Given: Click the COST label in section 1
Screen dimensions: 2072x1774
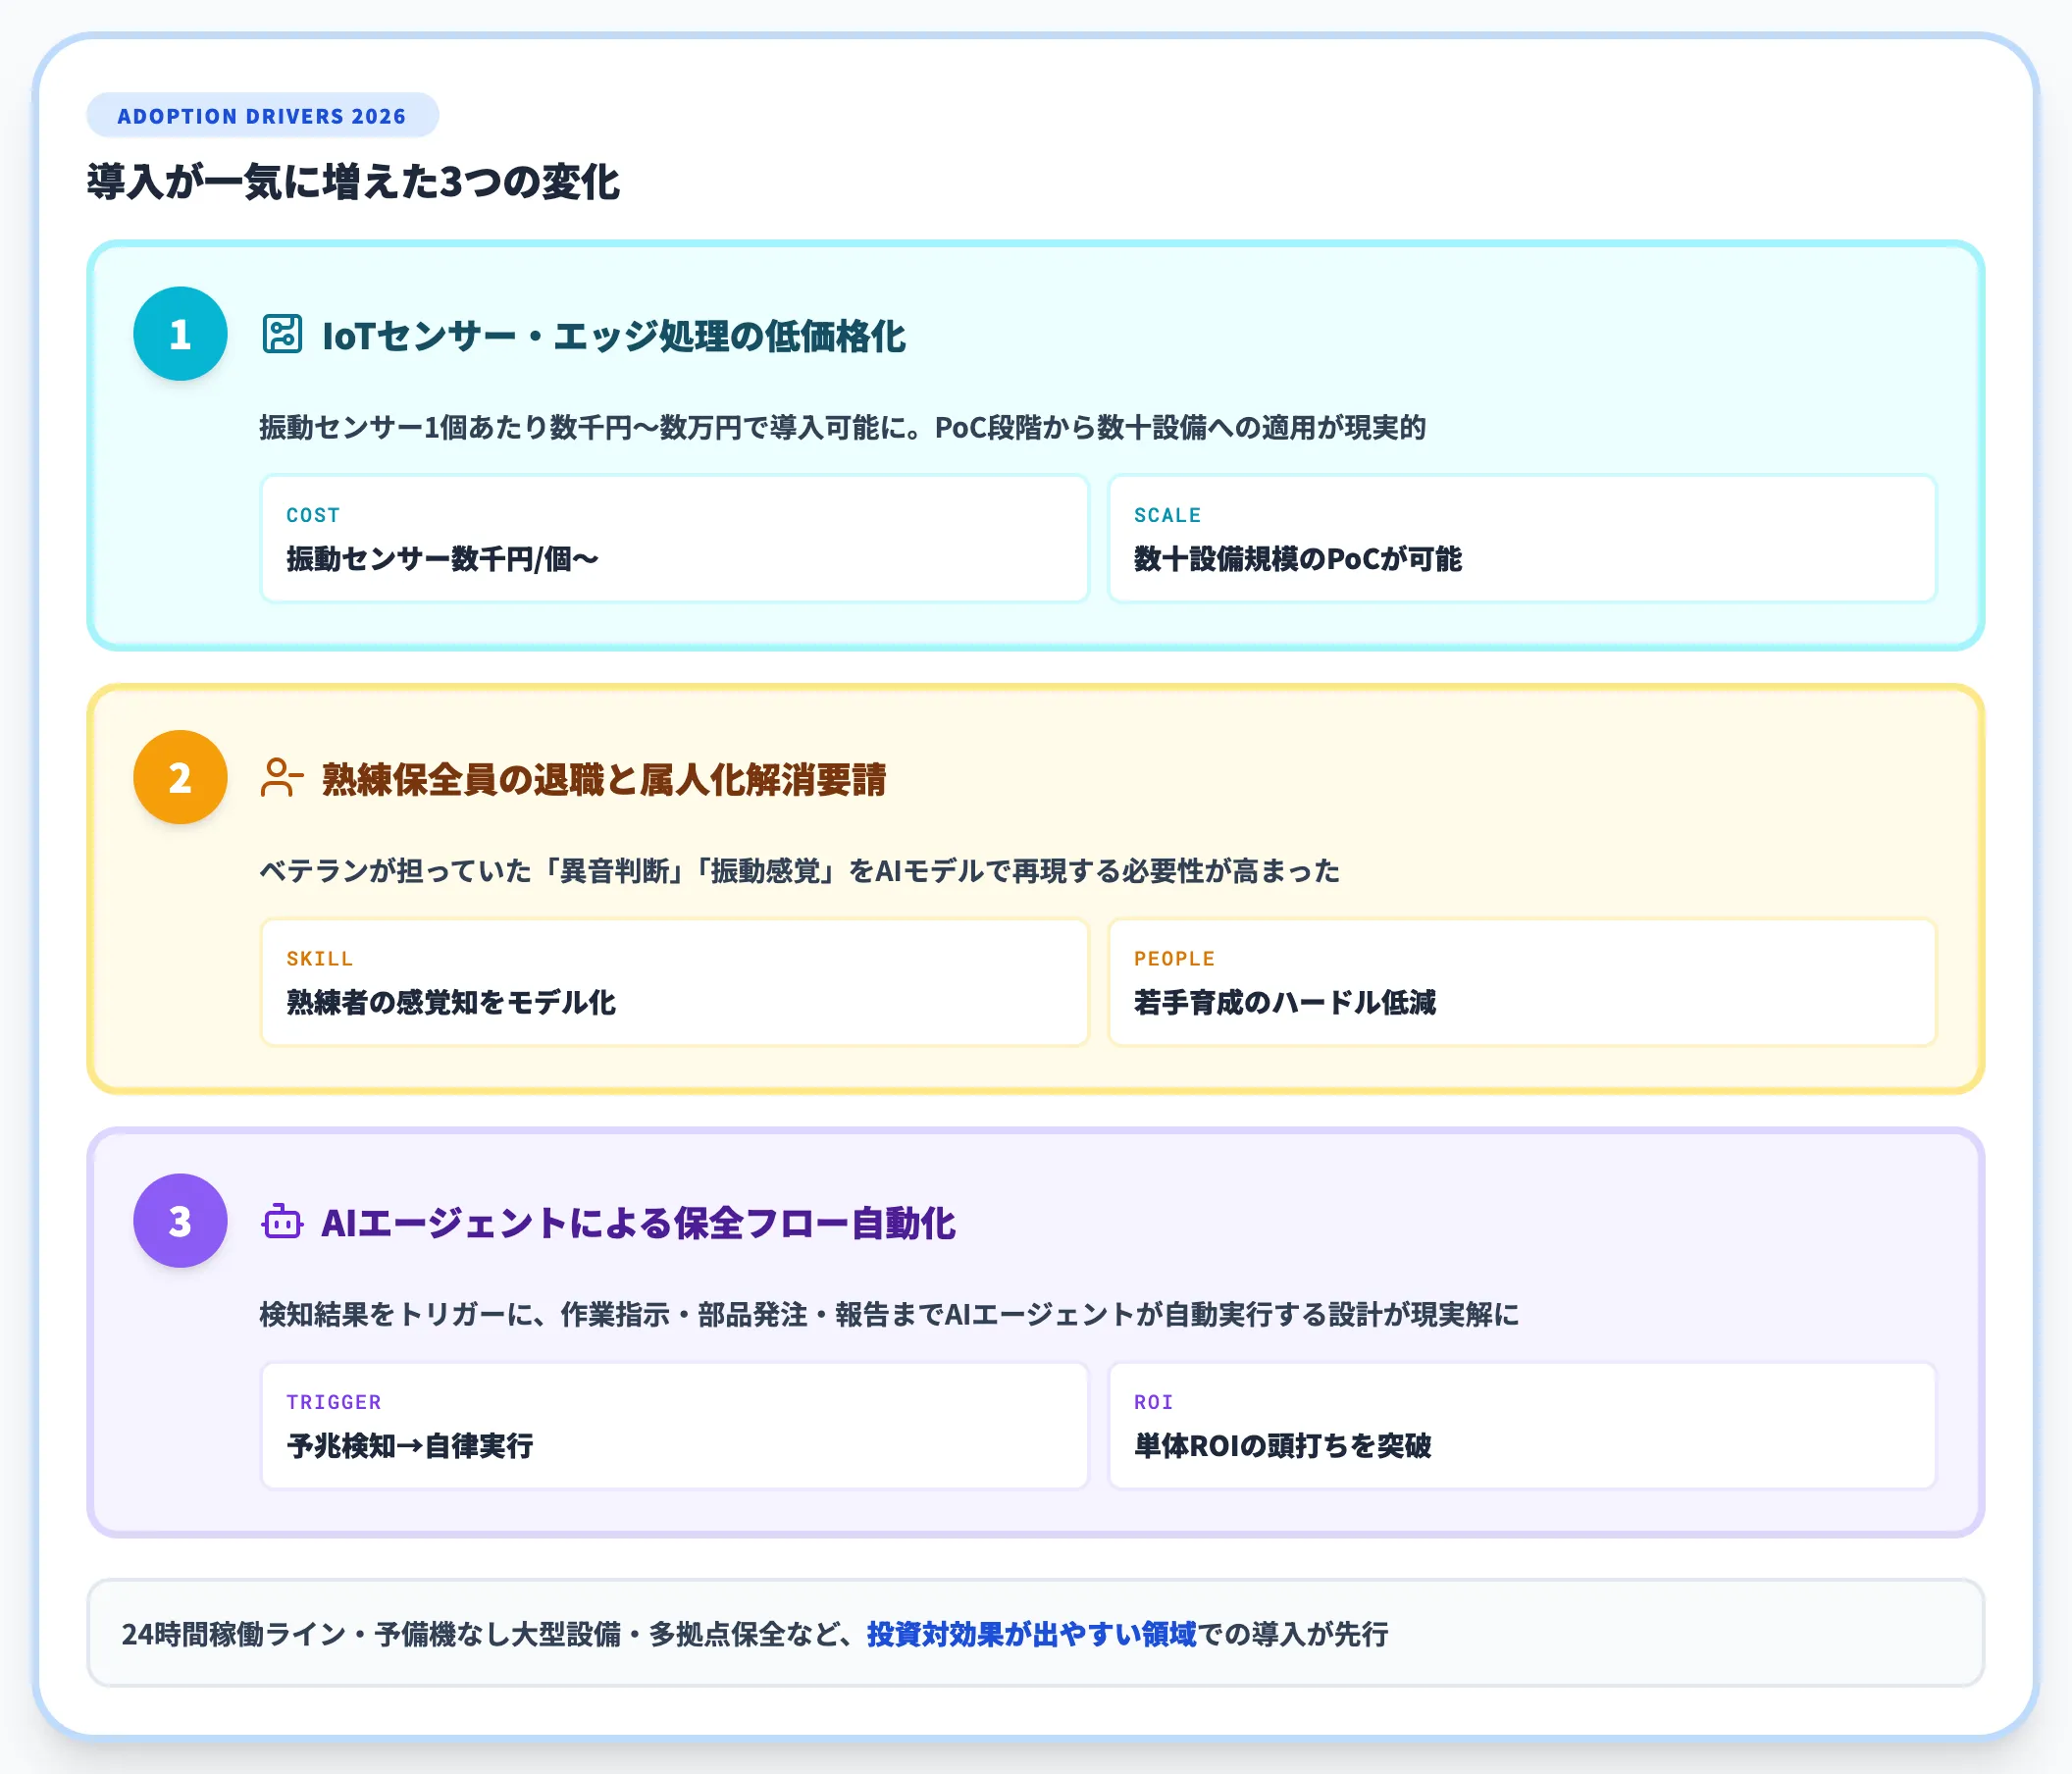Looking at the screenshot, I should tap(313, 515).
